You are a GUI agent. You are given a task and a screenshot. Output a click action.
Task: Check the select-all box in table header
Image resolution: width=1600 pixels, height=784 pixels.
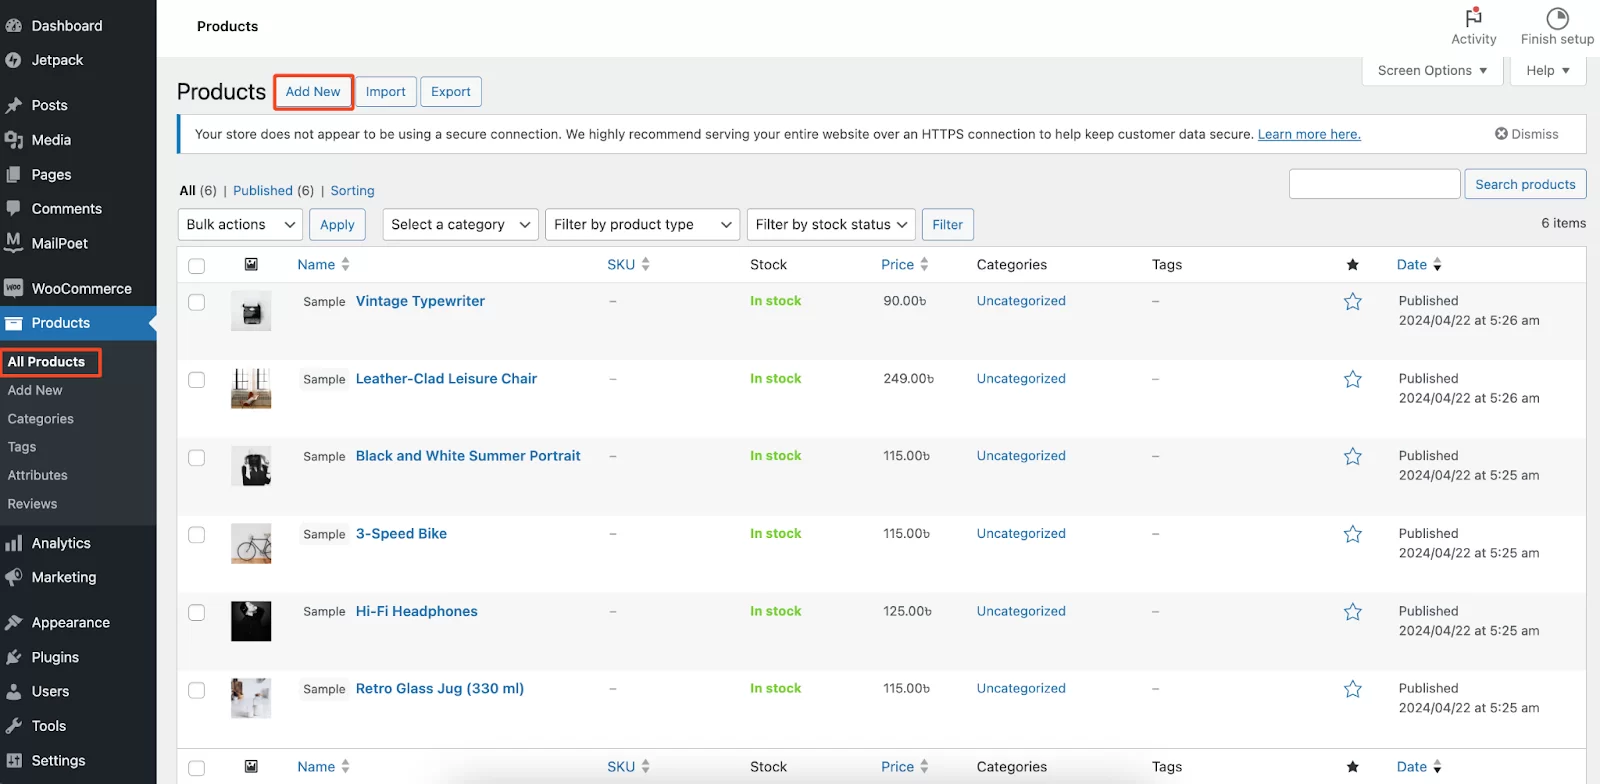pos(196,266)
